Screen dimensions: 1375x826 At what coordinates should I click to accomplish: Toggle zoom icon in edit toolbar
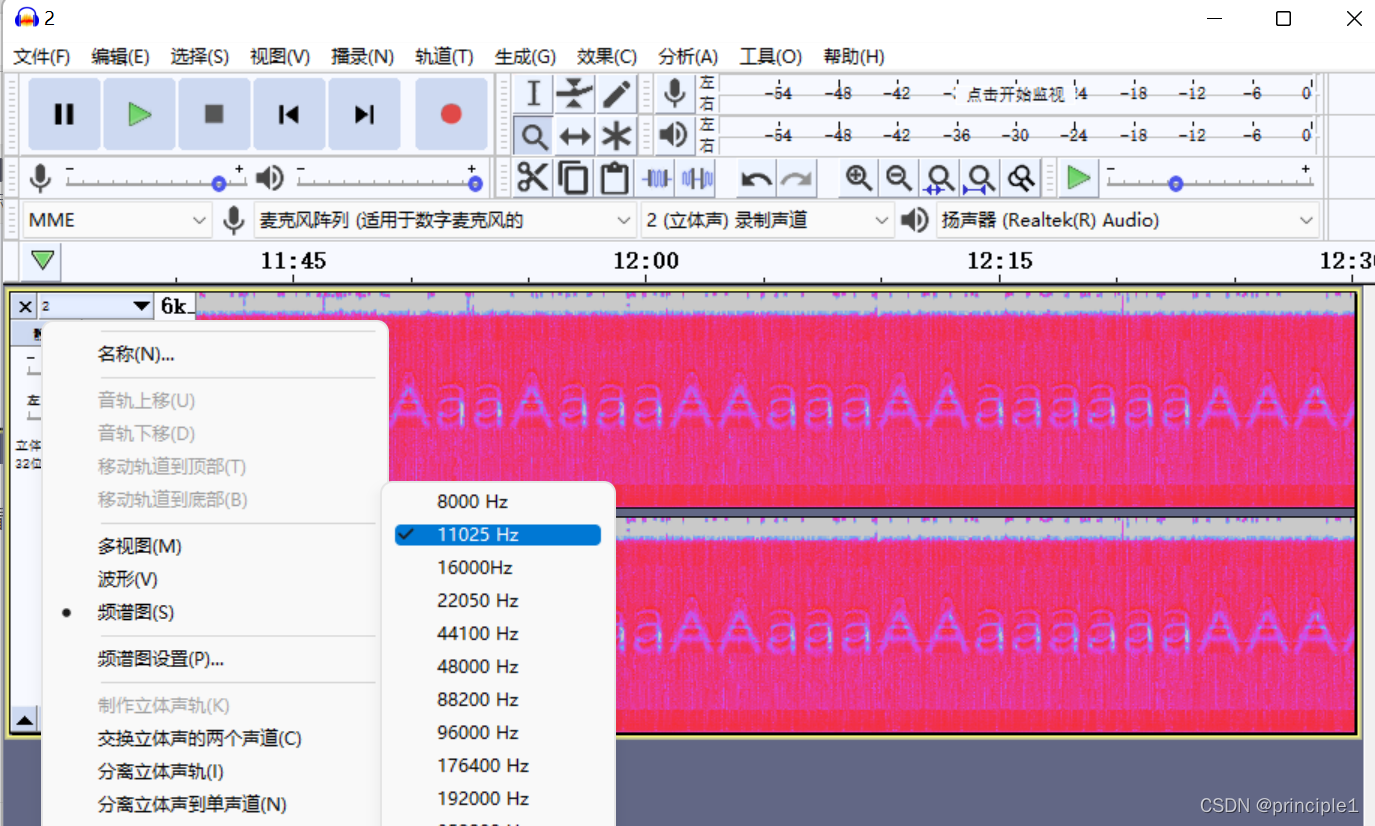(x=1020, y=178)
